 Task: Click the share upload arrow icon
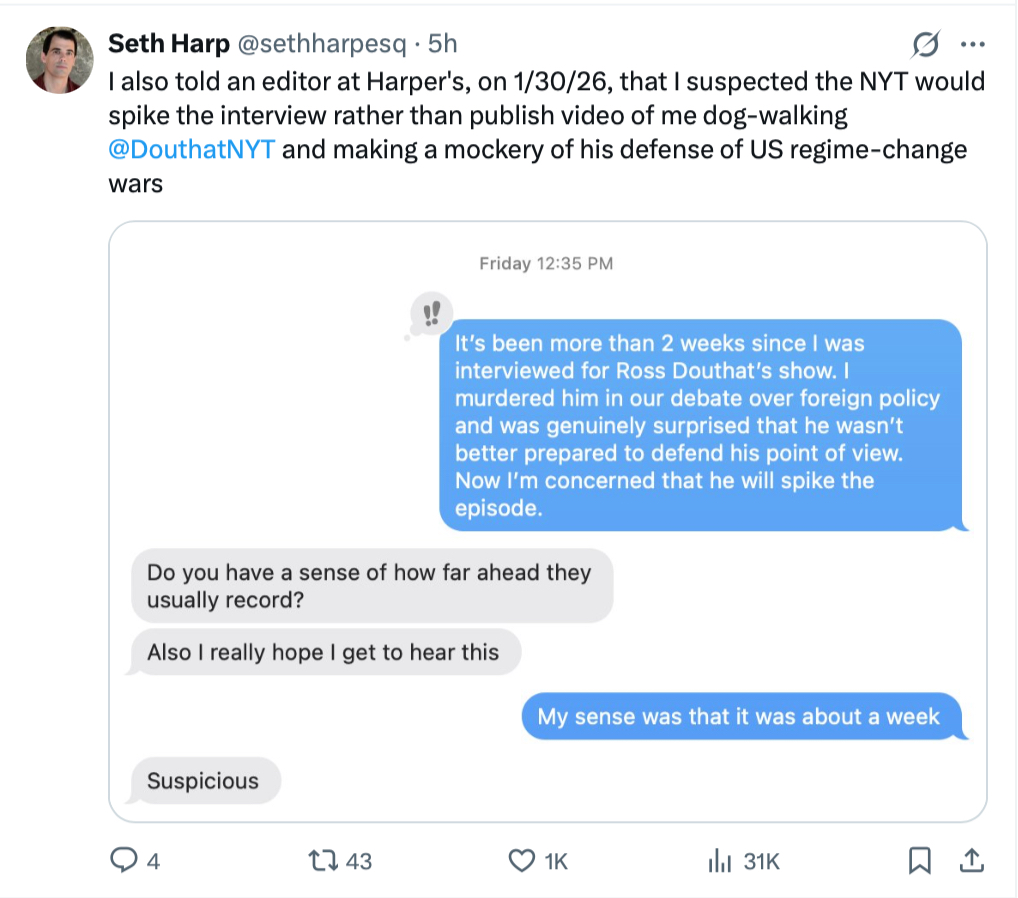pyautogui.click(x=969, y=860)
